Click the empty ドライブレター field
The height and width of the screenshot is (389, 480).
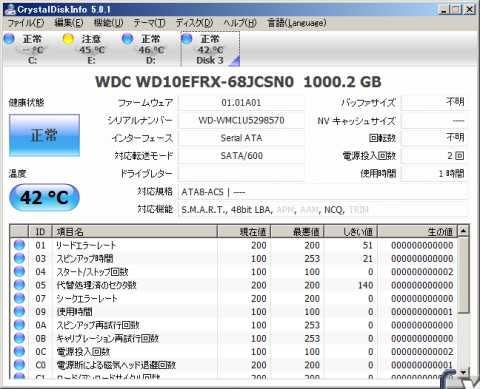tap(241, 174)
